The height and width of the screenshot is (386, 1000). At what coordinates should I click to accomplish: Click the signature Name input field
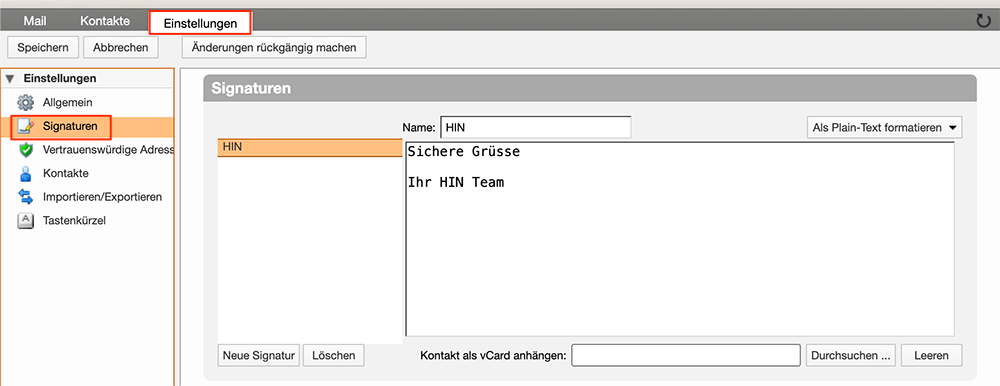pyautogui.click(x=536, y=128)
